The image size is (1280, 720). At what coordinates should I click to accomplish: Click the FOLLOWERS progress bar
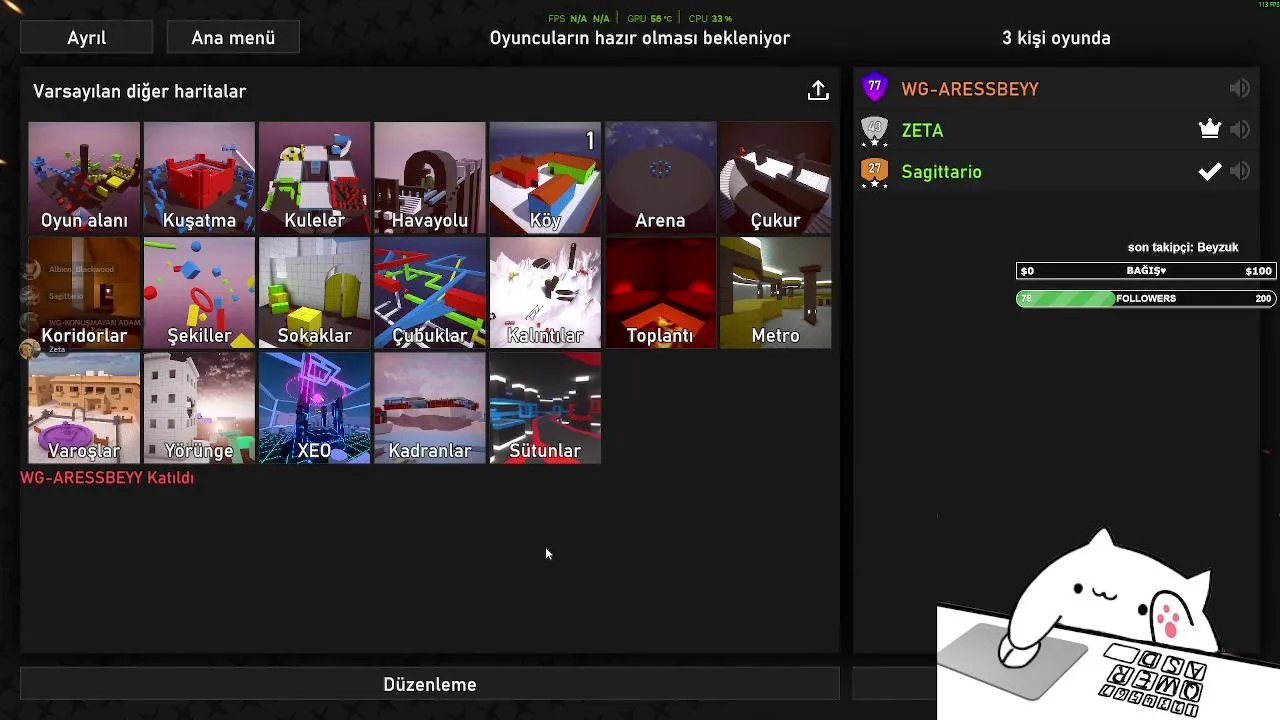pyautogui.click(x=1146, y=298)
